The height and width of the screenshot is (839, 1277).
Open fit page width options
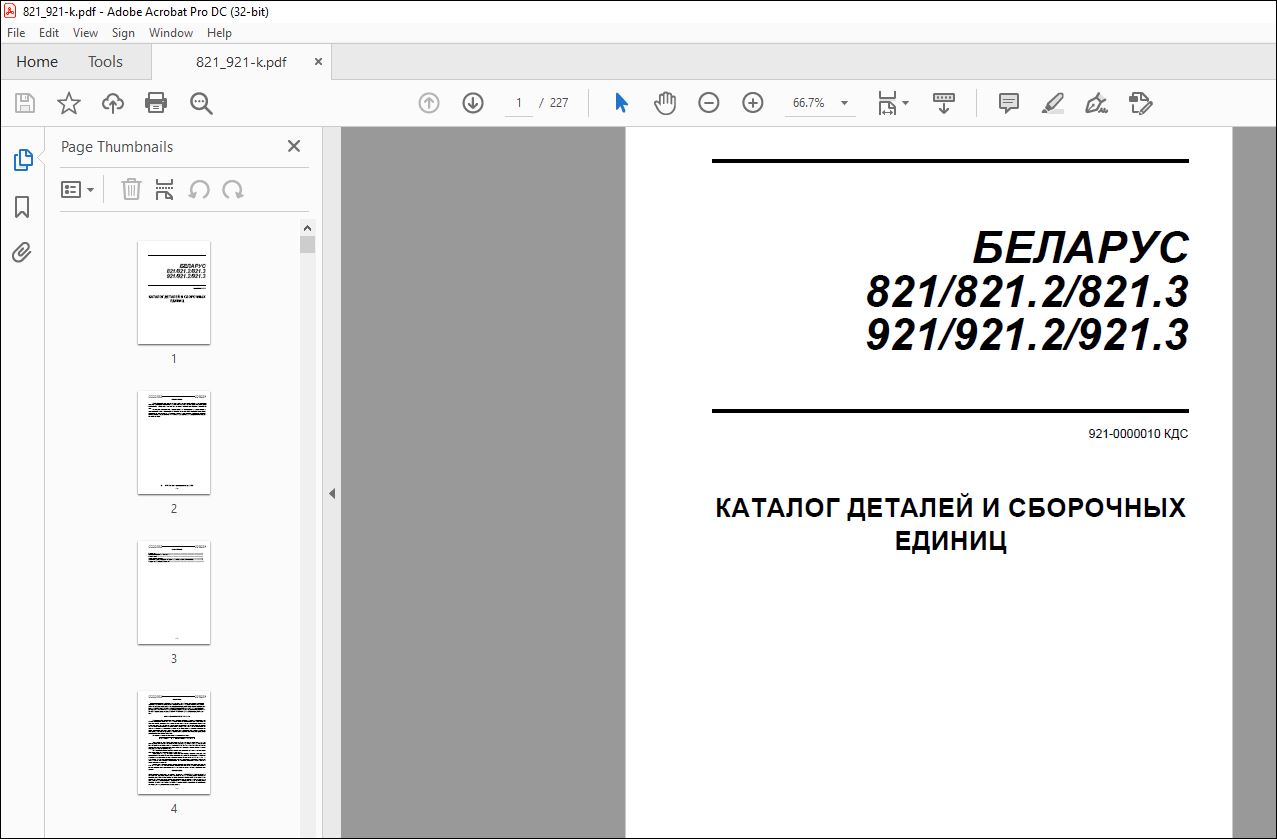[x=893, y=103]
